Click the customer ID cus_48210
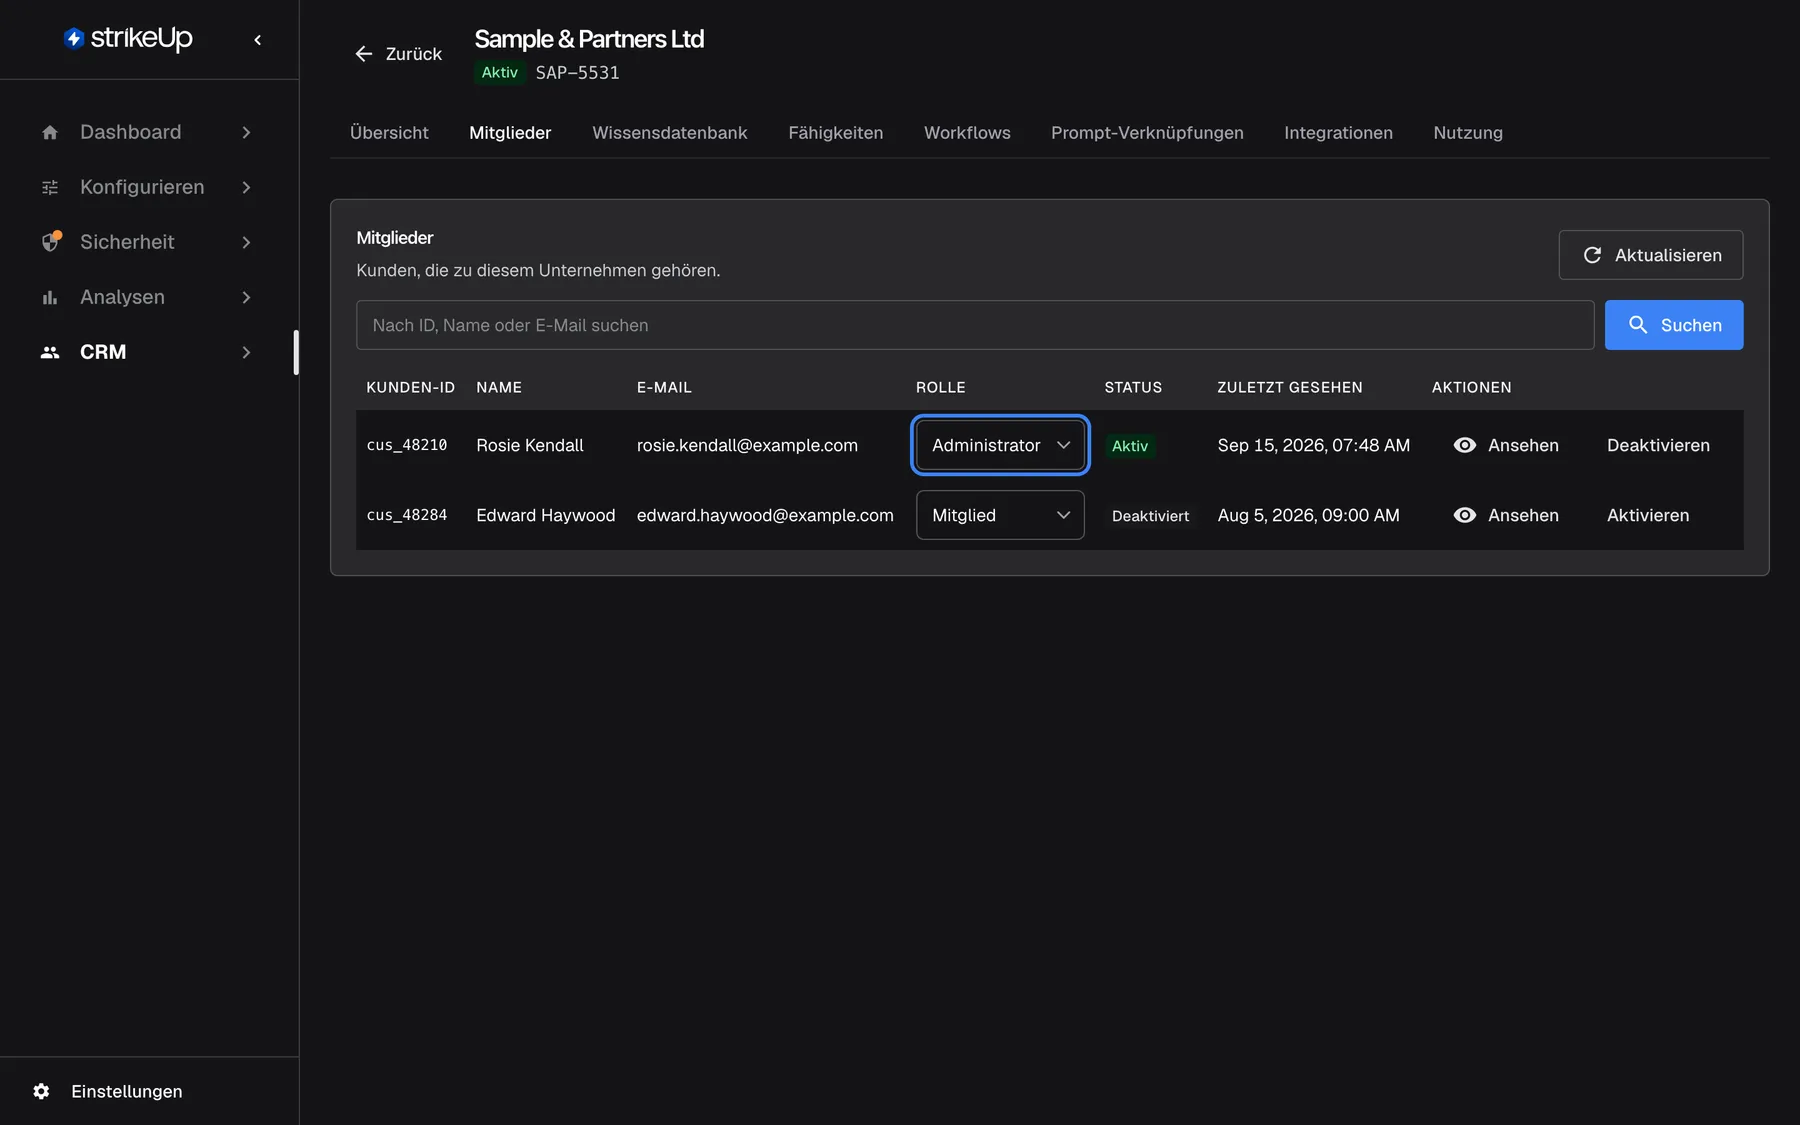This screenshot has height=1125, width=1800. click(407, 445)
